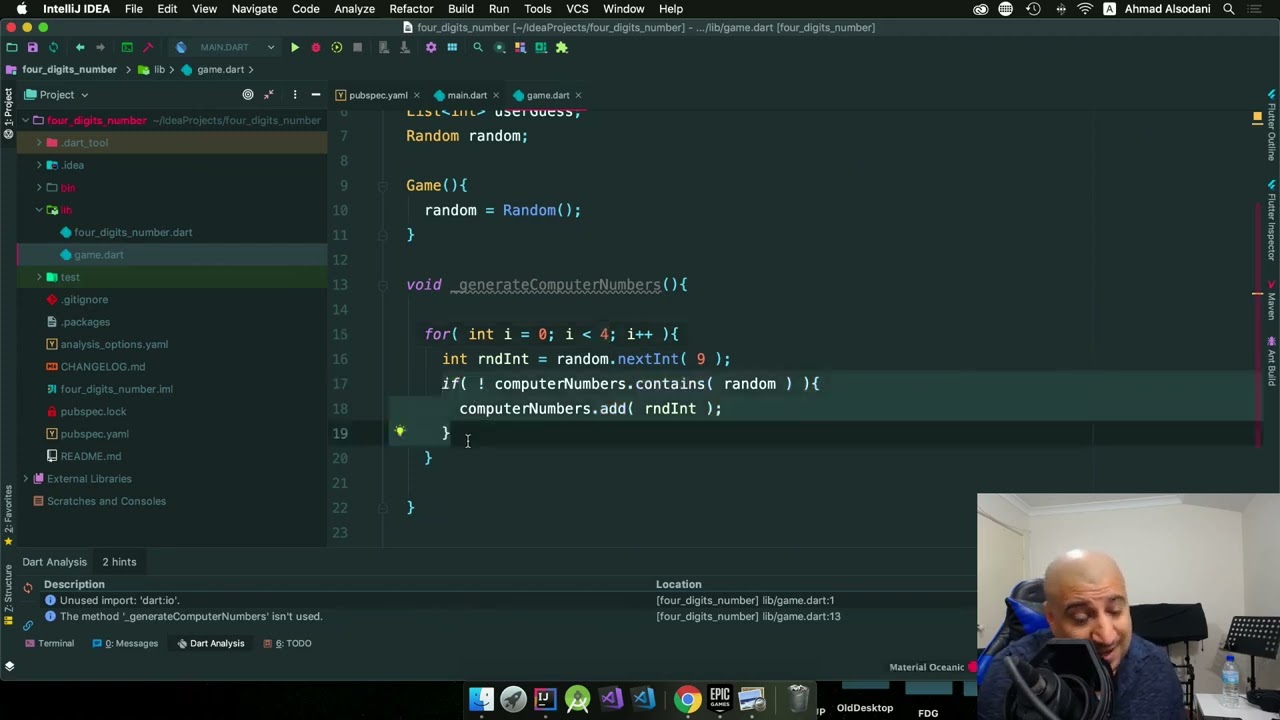This screenshot has width=1280, height=720.
Task: Select analysis_options.yaml in project tree
Action: [114, 344]
